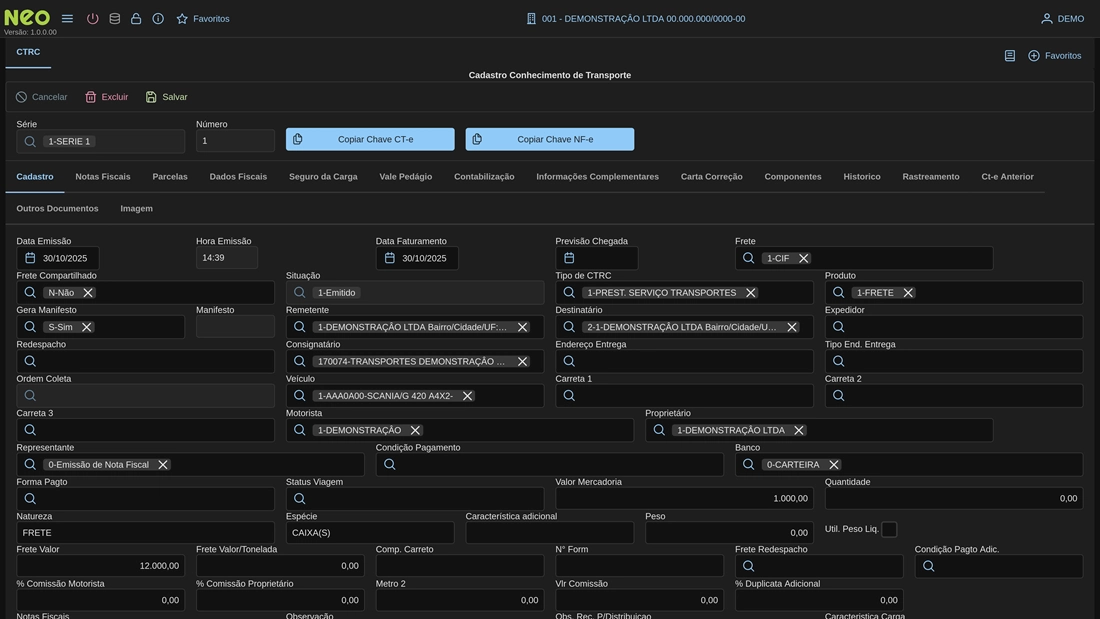Image resolution: width=1100 pixels, height=619 pixels.
Task: Clear the N-Não Frete Compartilhado selection
Action: pyautogui.click(x=88, y=293)
